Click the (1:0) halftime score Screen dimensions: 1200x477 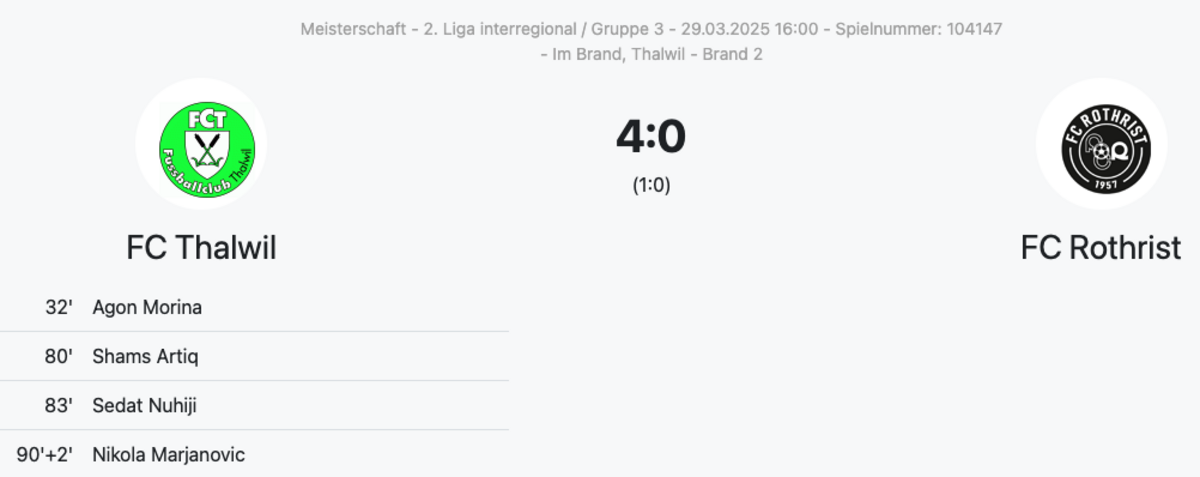651,185
